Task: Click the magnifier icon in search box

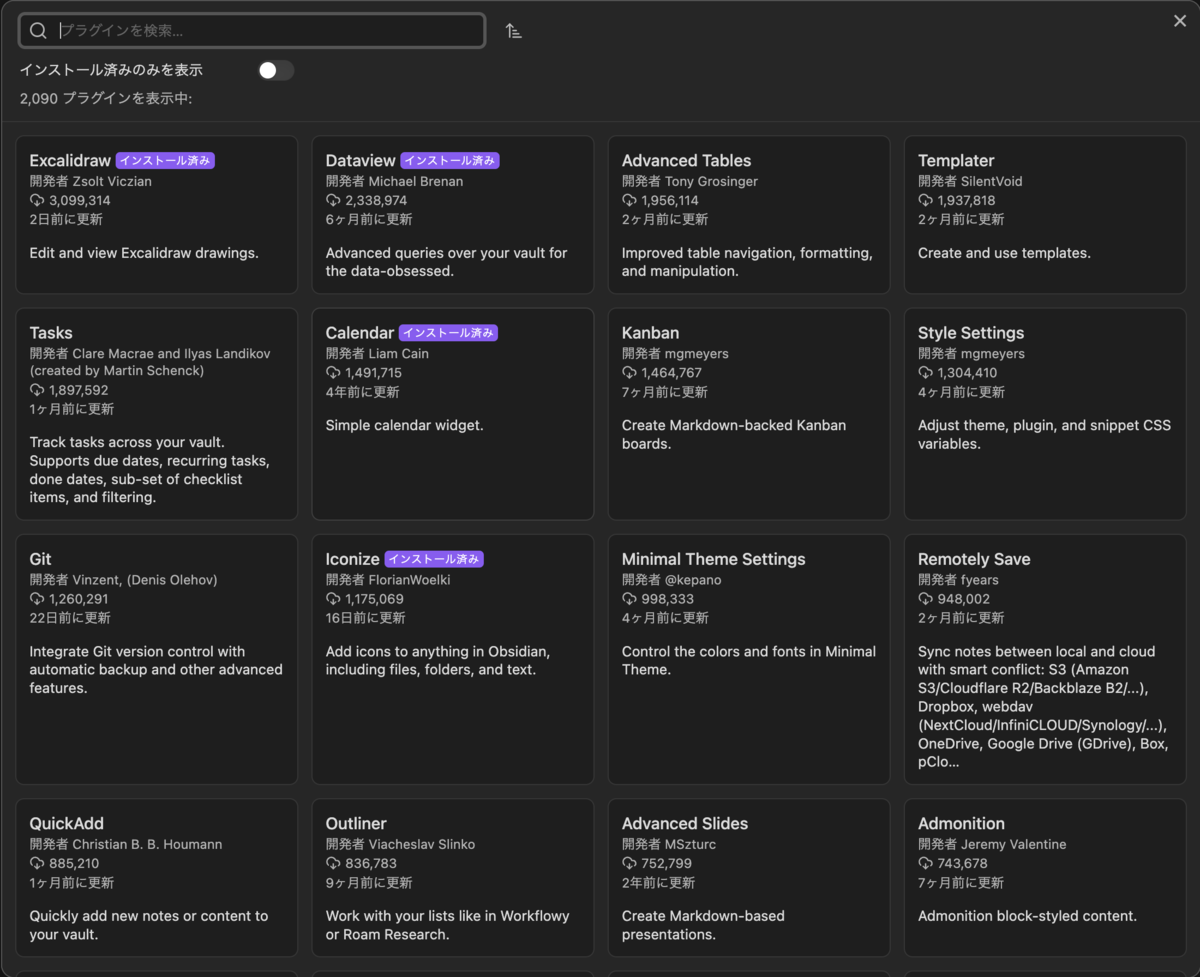Action: [38, 31]
